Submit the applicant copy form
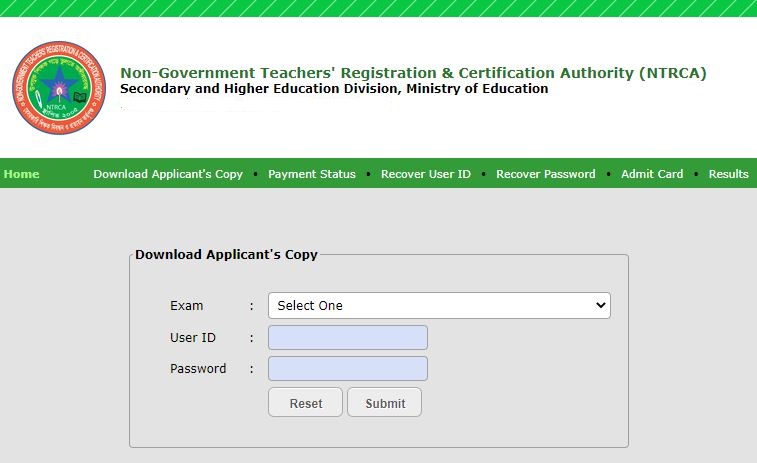Viewport: 757px width, 463px height. (385, 403)
